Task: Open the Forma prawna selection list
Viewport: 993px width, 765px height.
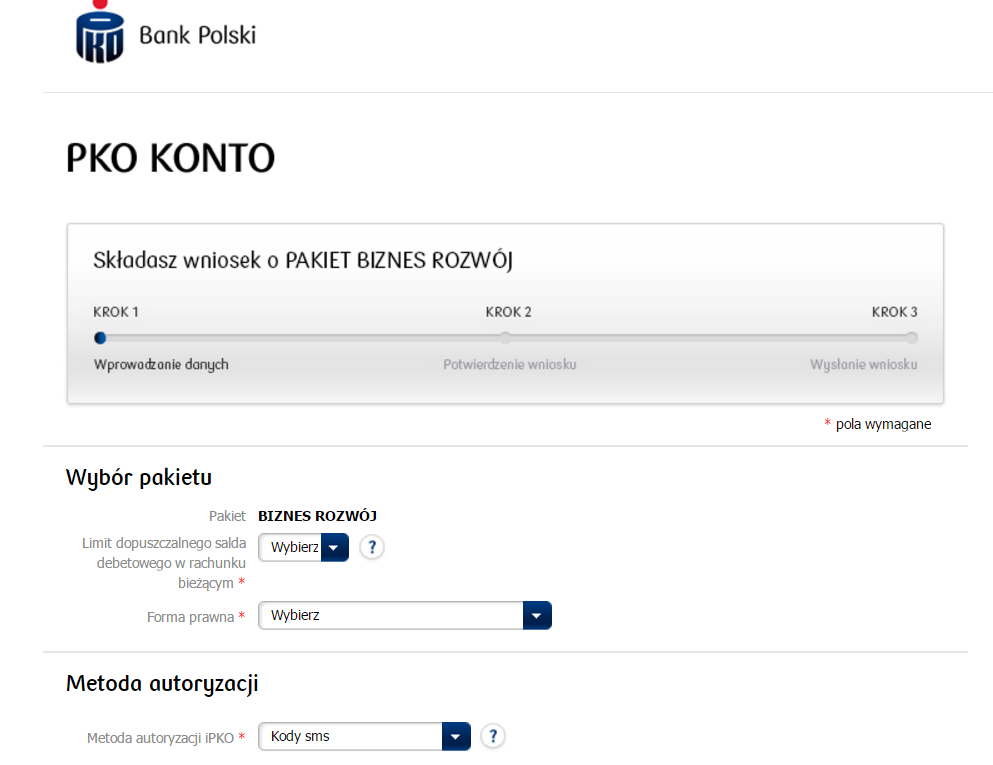Action: pyautogui.click(x=405, y=616)
